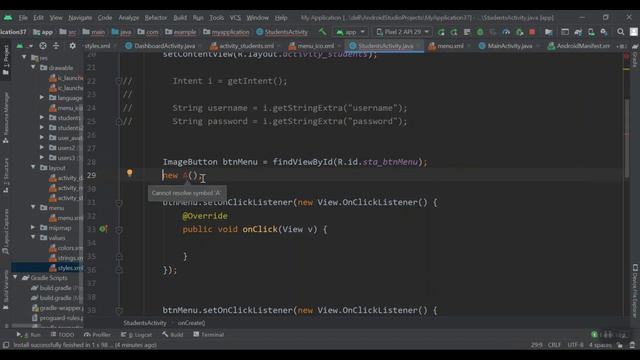Collapse the drawable folder
The width and height of the screenshot is (640, 360).
(33, 67)
